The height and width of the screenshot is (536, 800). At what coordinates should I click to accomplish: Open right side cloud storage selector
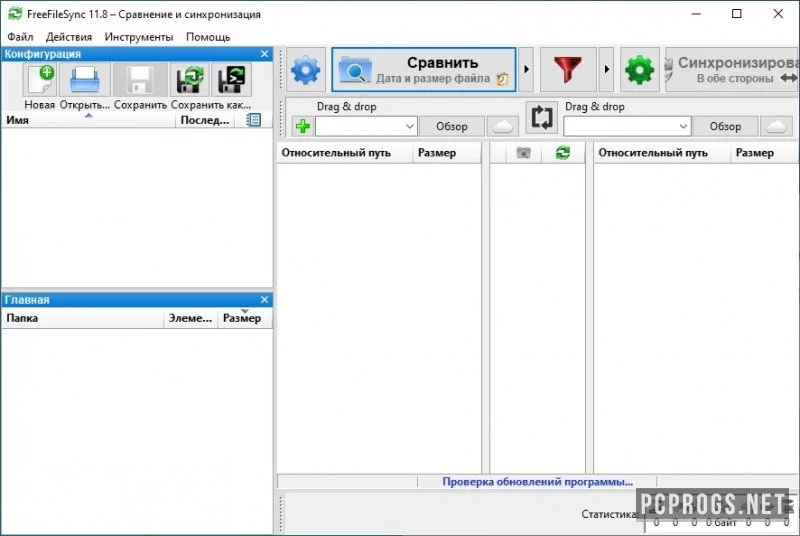pos(776,126)
